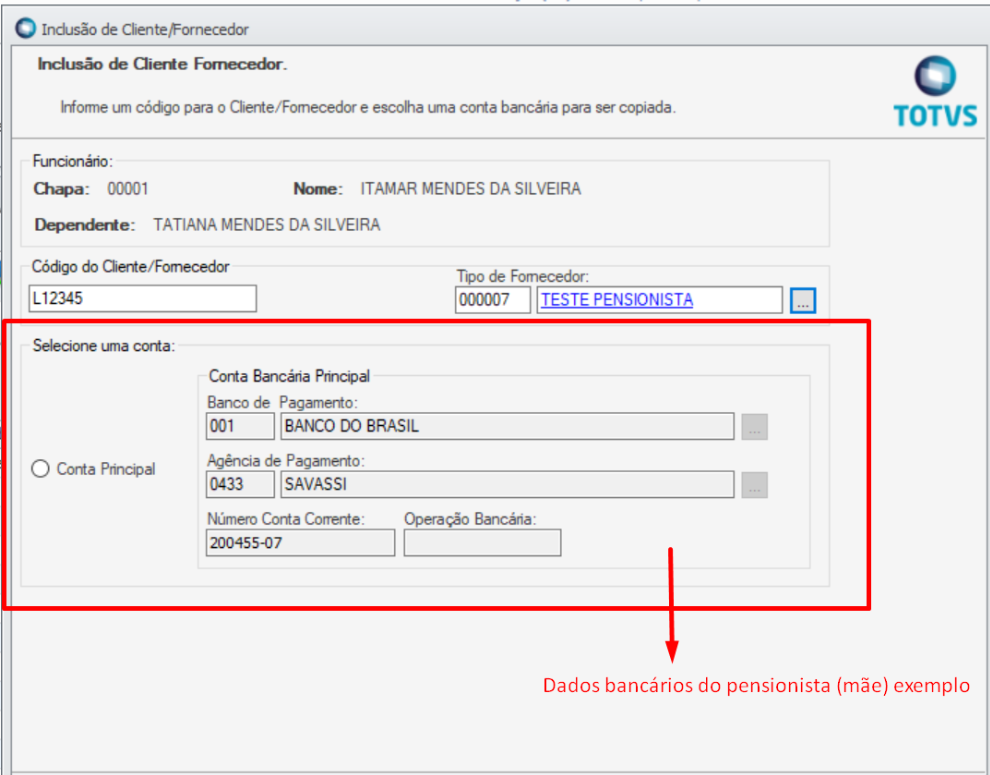The image size is (990, 775).
Task: Click the instruction text Informe um código
Action: (368, 107)
